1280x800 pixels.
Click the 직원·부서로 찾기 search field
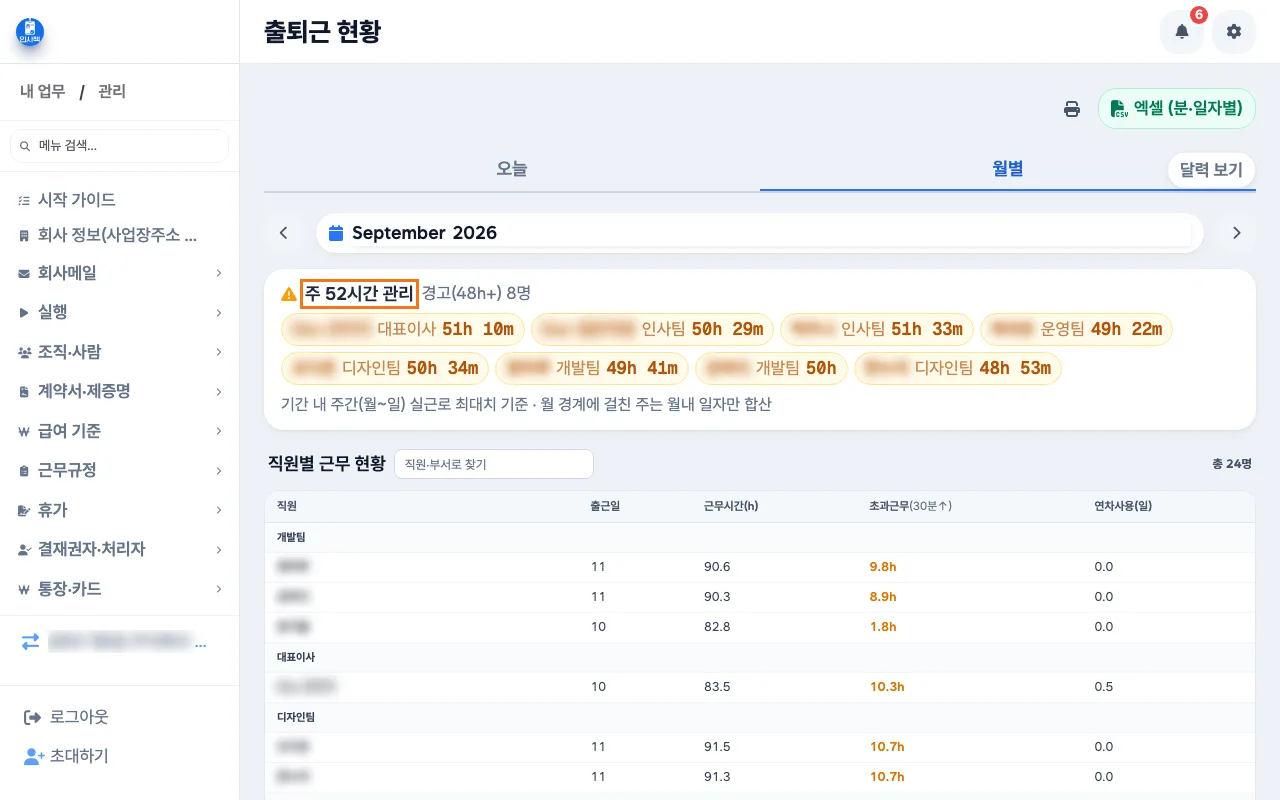(x=494, y=464)
